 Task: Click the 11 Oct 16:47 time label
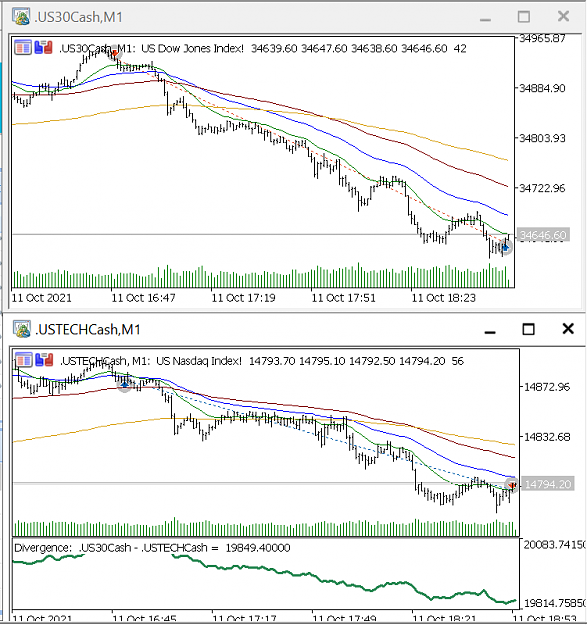(x=143, y=298)
